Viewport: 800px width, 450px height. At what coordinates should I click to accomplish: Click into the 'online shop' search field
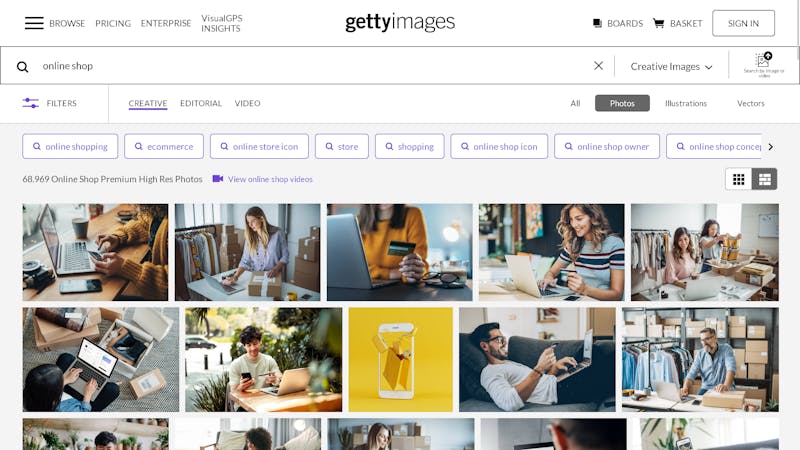[311, 66]
